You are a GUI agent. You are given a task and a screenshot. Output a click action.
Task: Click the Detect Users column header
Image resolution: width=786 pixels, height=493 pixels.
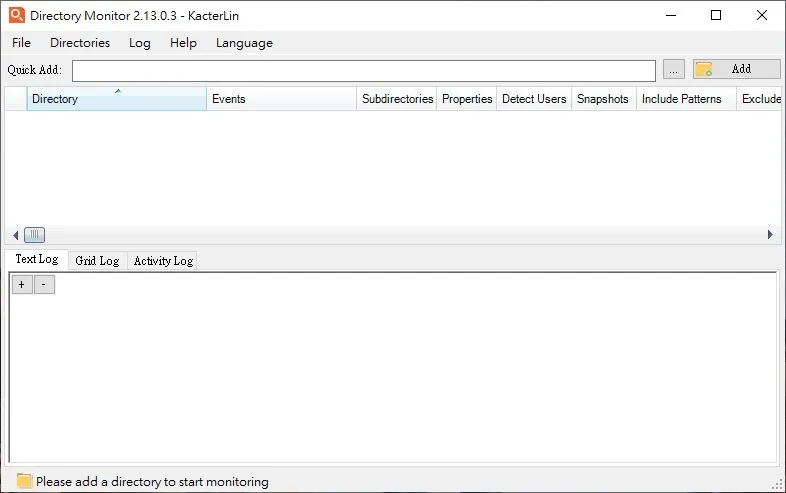534,99
